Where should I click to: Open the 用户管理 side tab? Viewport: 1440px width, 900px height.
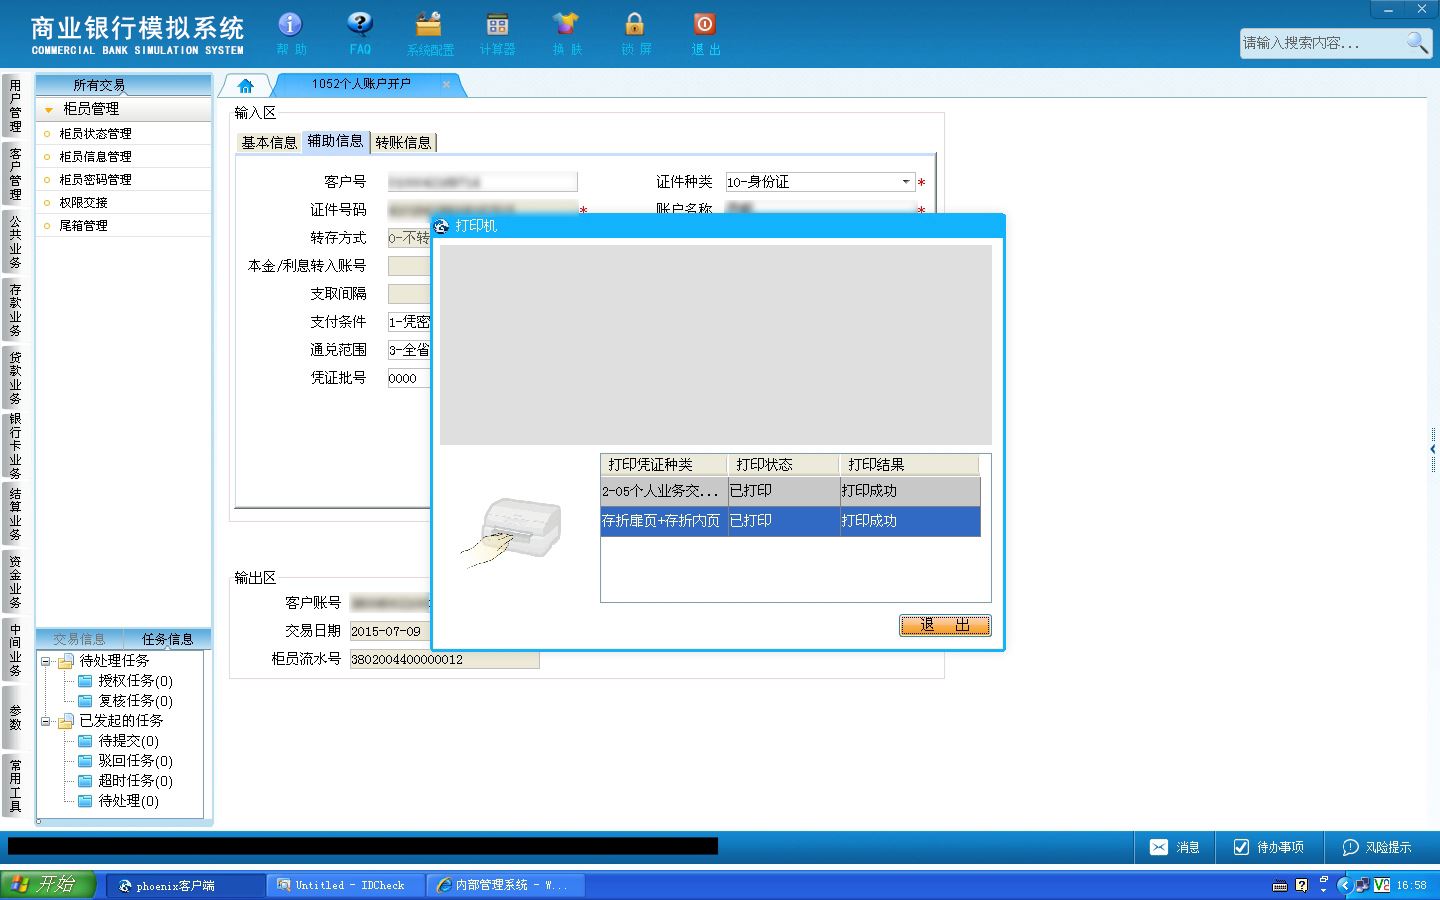click(15, 106)
